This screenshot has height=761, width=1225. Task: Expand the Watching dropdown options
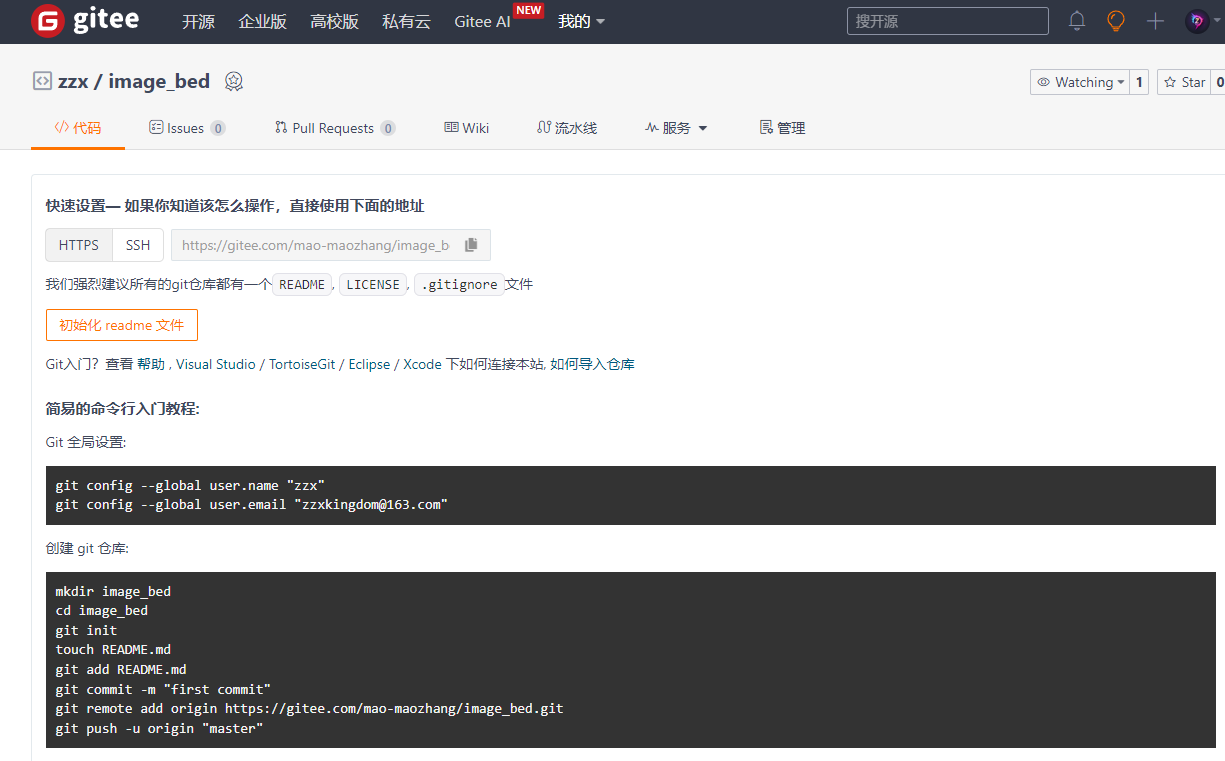click(x=1121, y=81)
